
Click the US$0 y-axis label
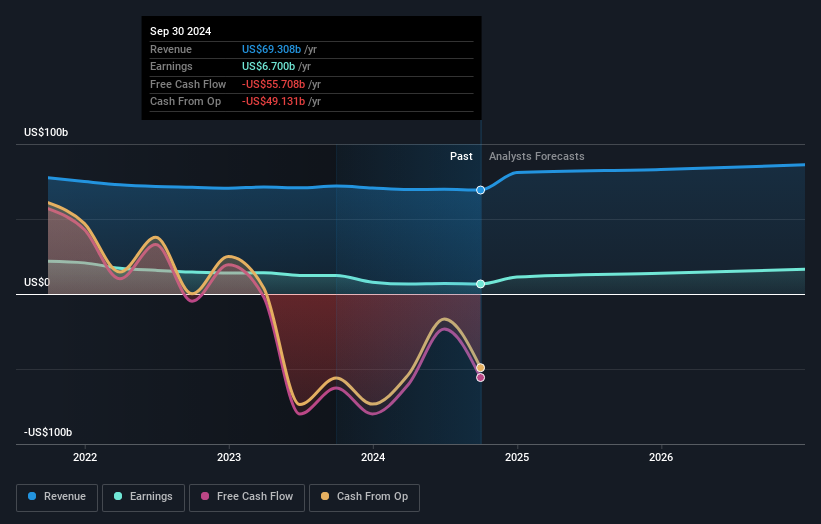pos(37,283)
